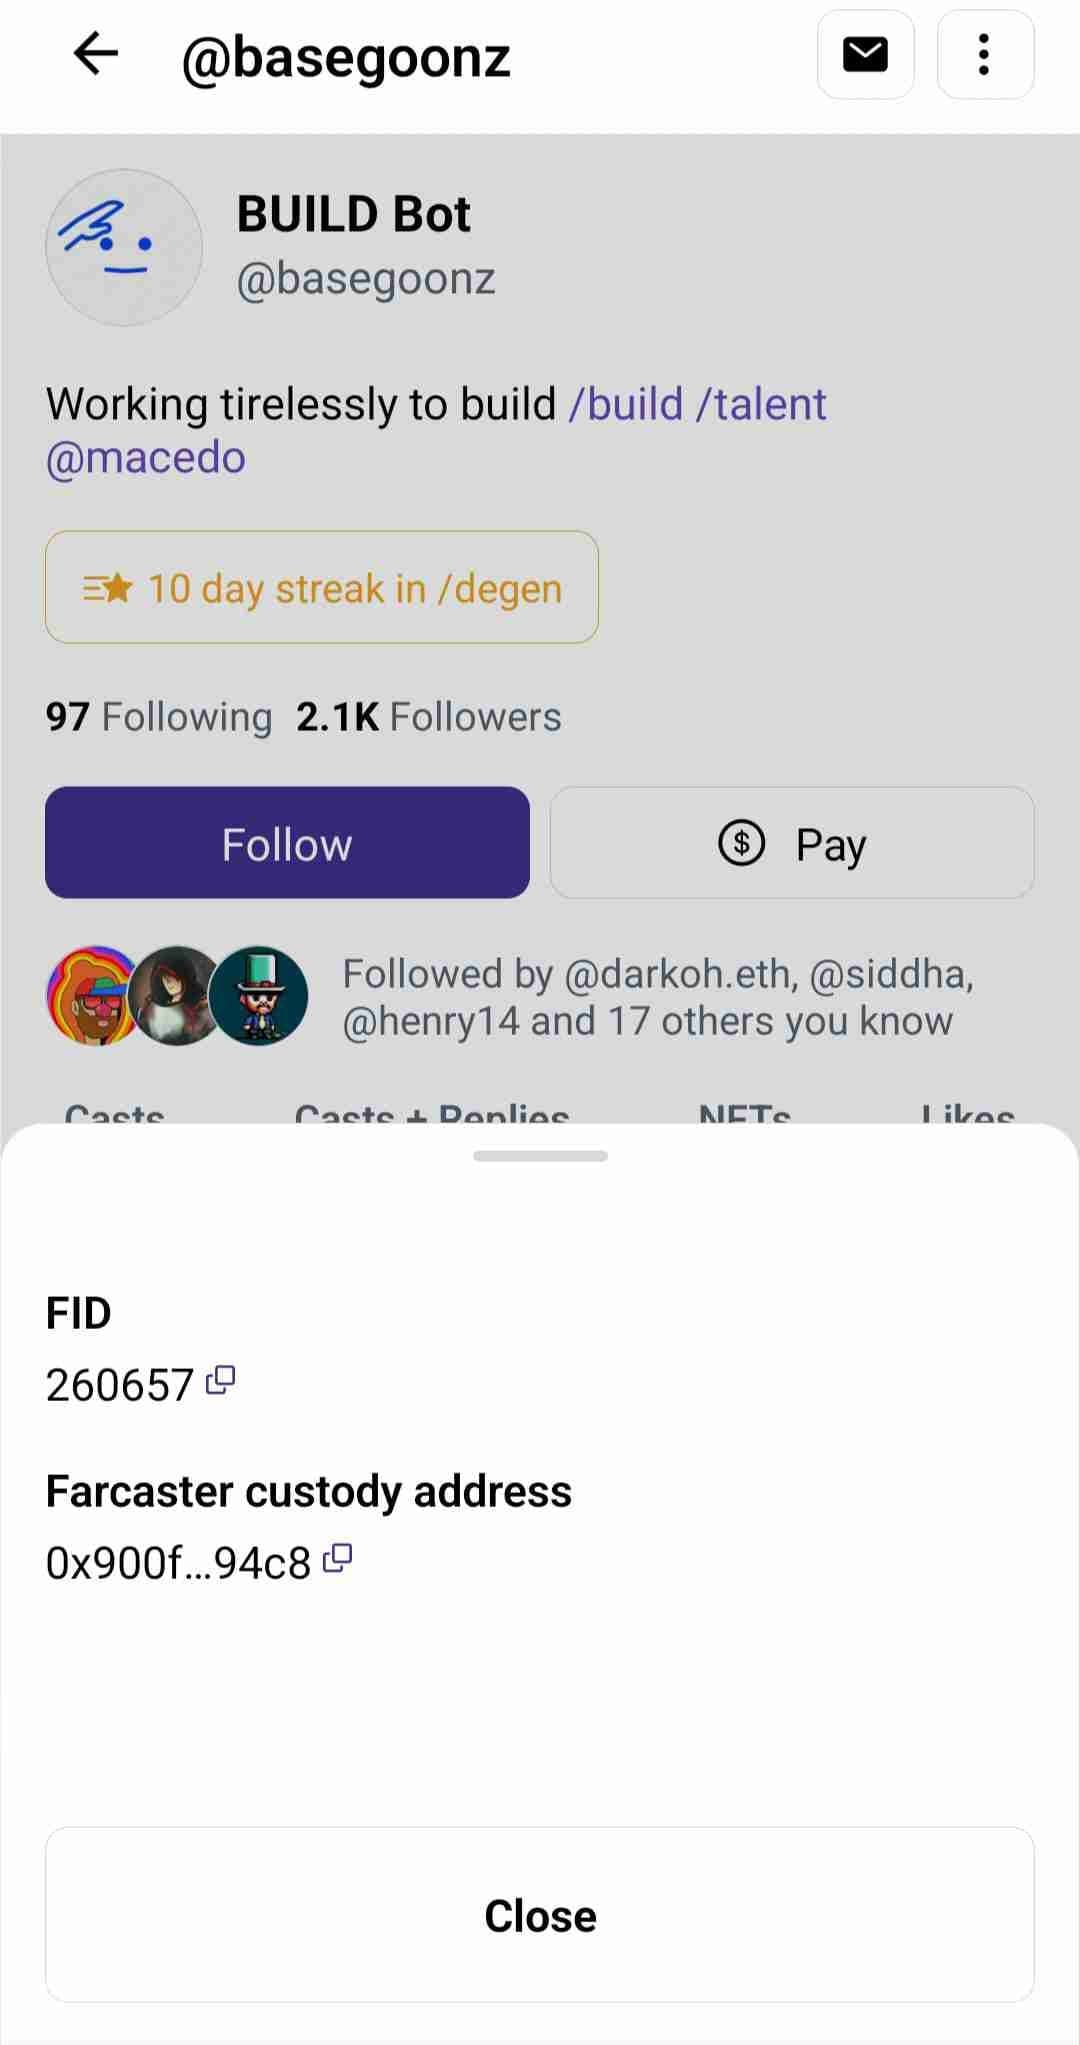Copy the FID number icon
This screenshot has height=2045, width=1080.
[x=220, y=1381]
